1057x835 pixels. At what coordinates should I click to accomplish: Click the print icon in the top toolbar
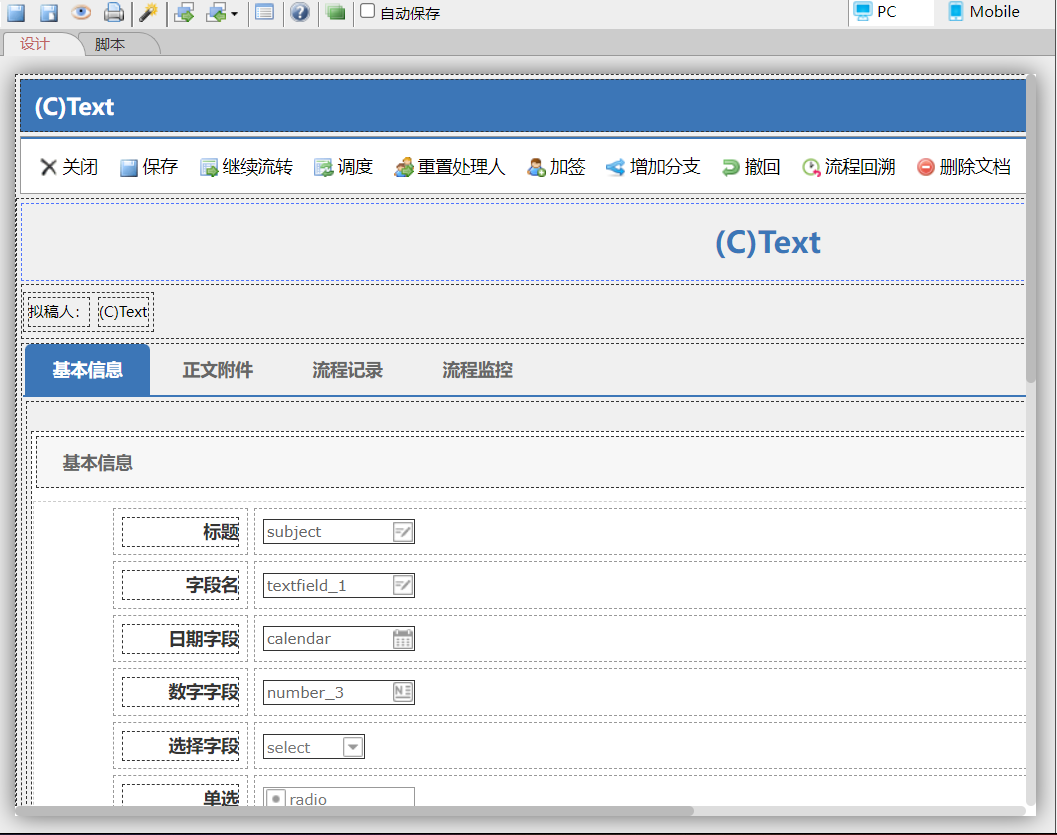113,12
